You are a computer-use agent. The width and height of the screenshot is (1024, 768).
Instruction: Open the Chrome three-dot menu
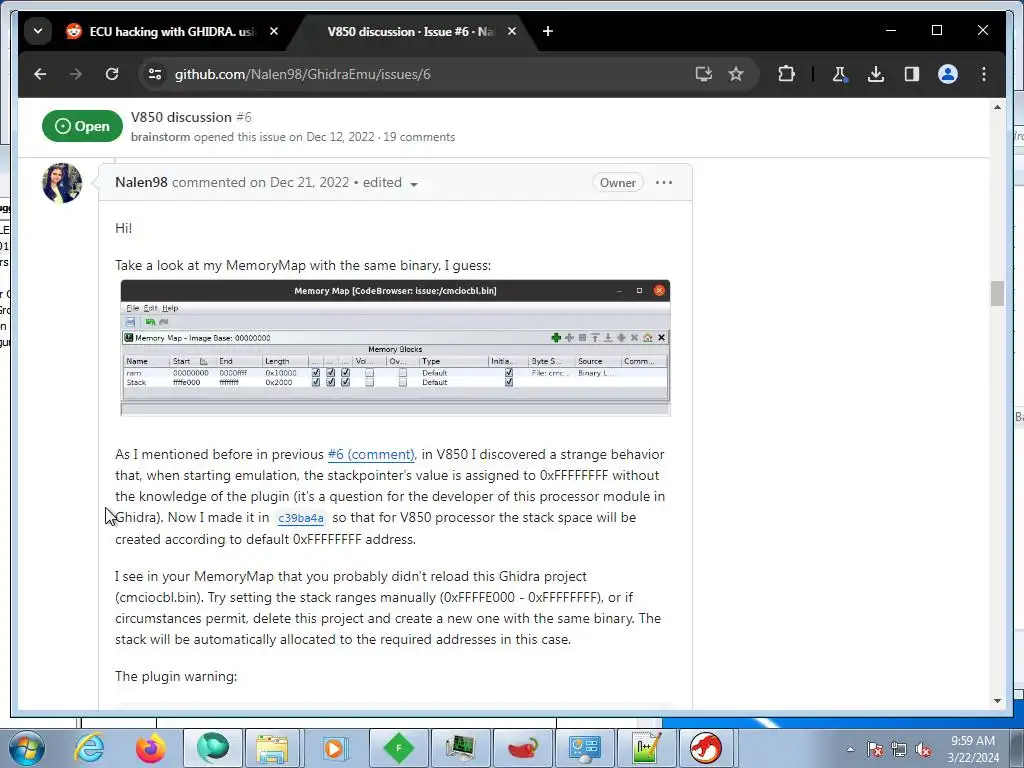pos(984,74)
